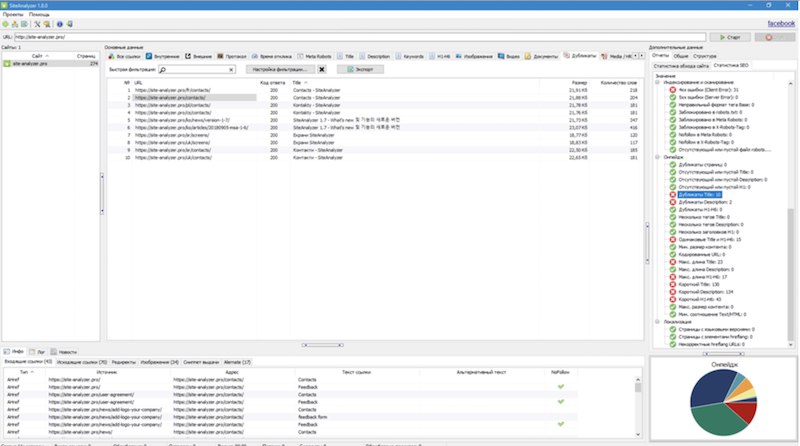Click red status icon for 4xx Client Error

pos(672,90)
